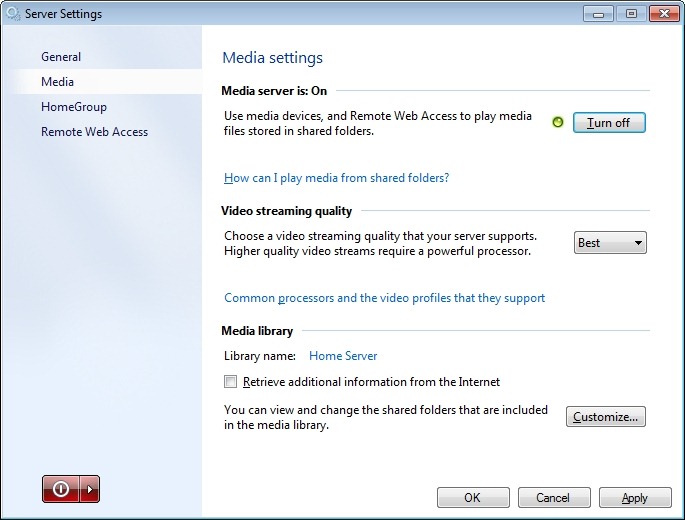Click the Server Settings title bar icon
This screenshot has height=520, width=685.
point(13,14)
